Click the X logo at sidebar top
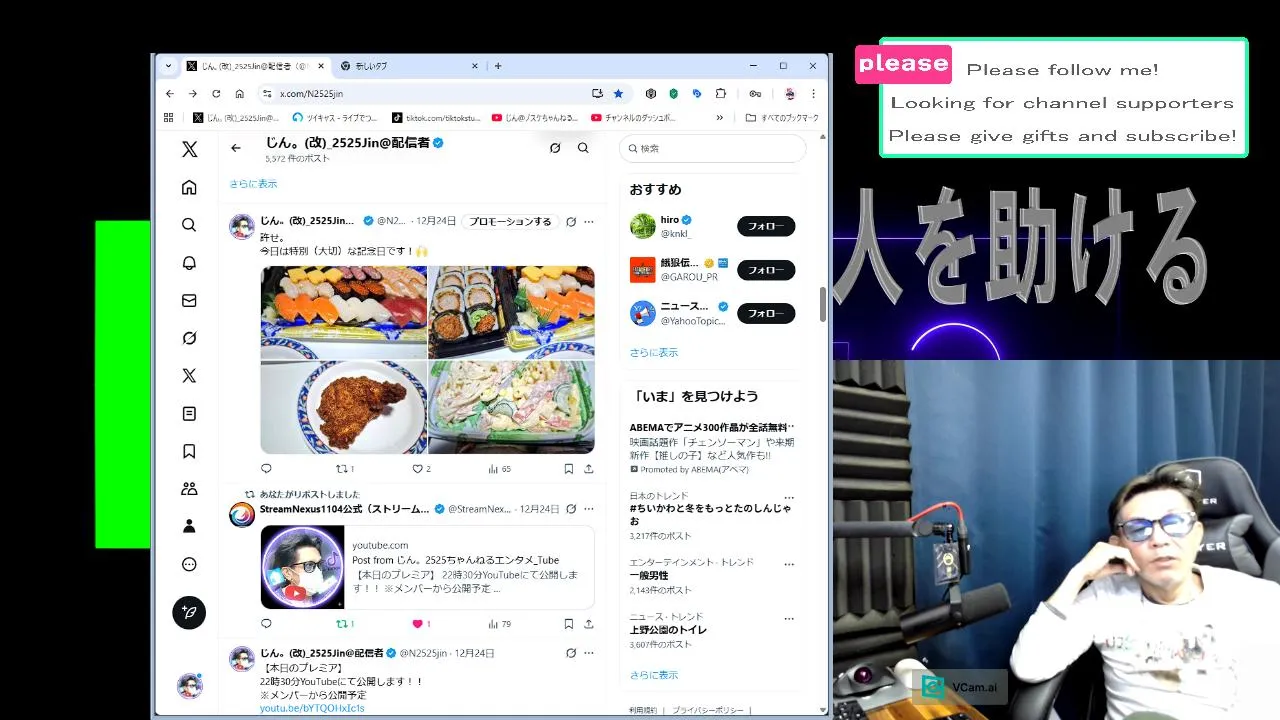The height and width of the screenshot is (720, 1280). (189, 149)
